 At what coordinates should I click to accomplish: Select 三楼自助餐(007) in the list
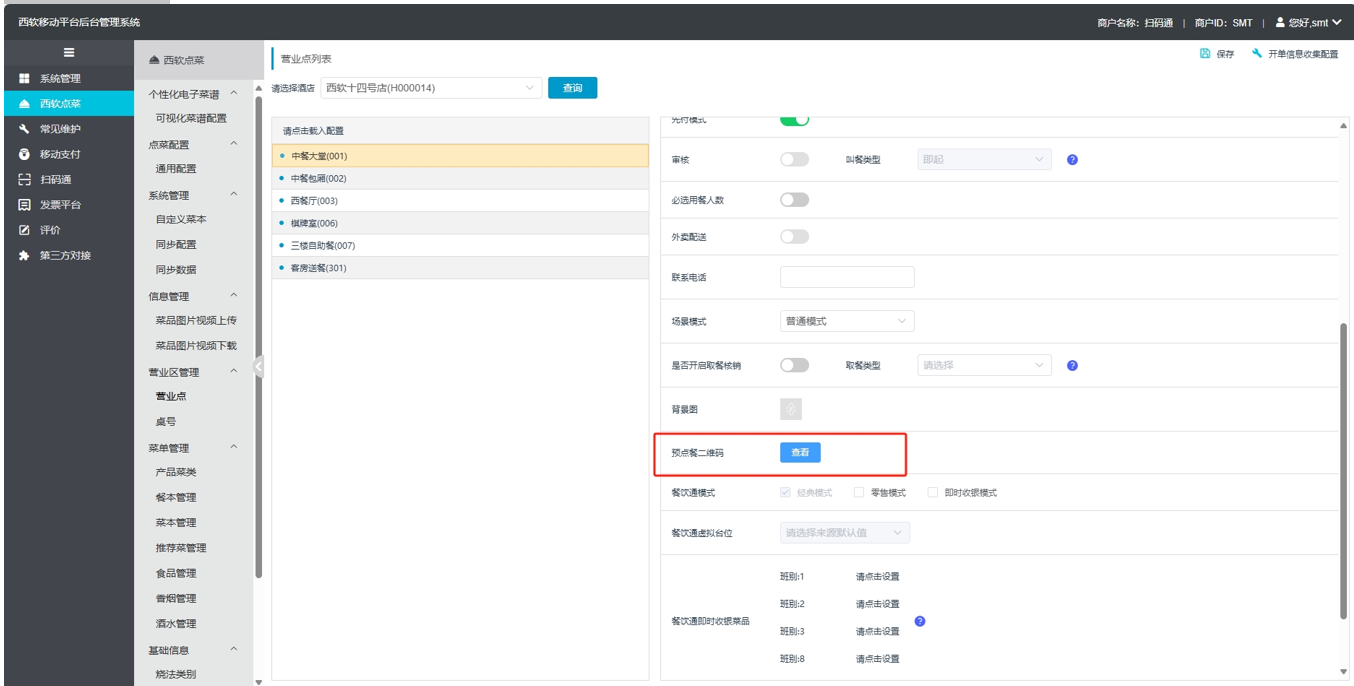point(460,245)
